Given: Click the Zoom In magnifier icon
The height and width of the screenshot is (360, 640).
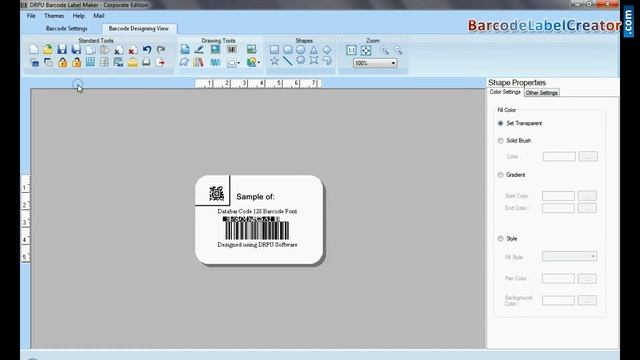Looking at the screenshot, I should [384, 50].
